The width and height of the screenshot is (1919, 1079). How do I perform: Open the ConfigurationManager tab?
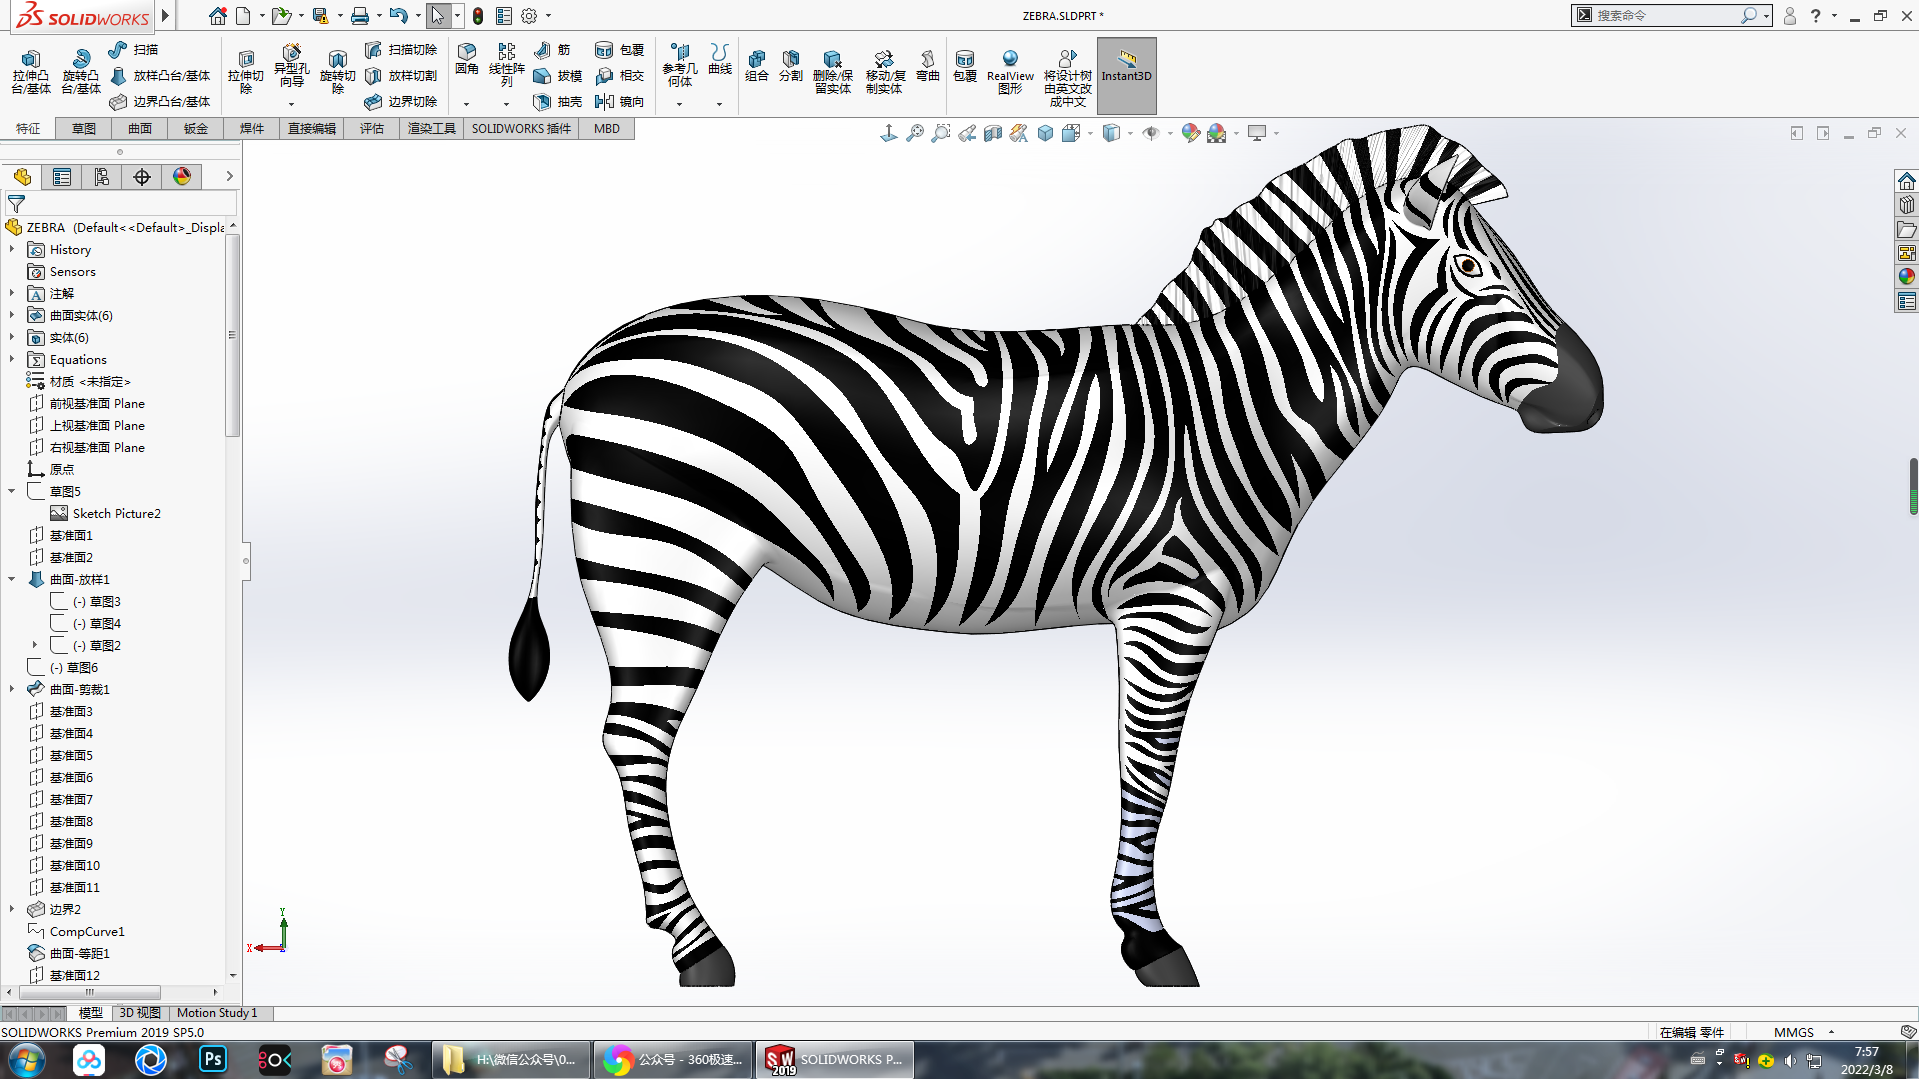(x=102, y=177)
